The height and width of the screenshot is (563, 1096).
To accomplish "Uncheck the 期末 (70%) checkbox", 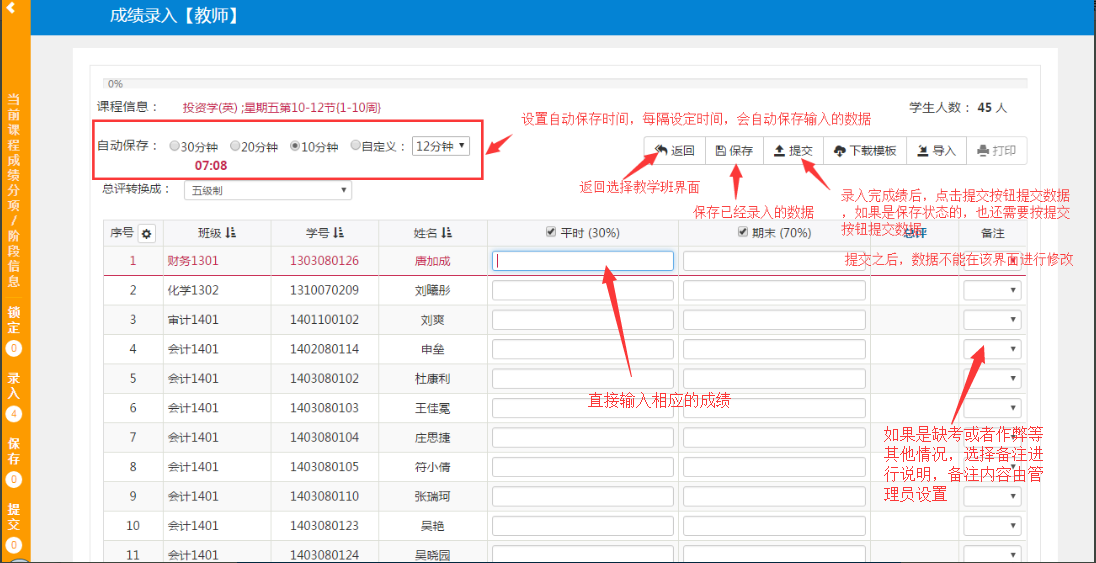I will 743,233.
